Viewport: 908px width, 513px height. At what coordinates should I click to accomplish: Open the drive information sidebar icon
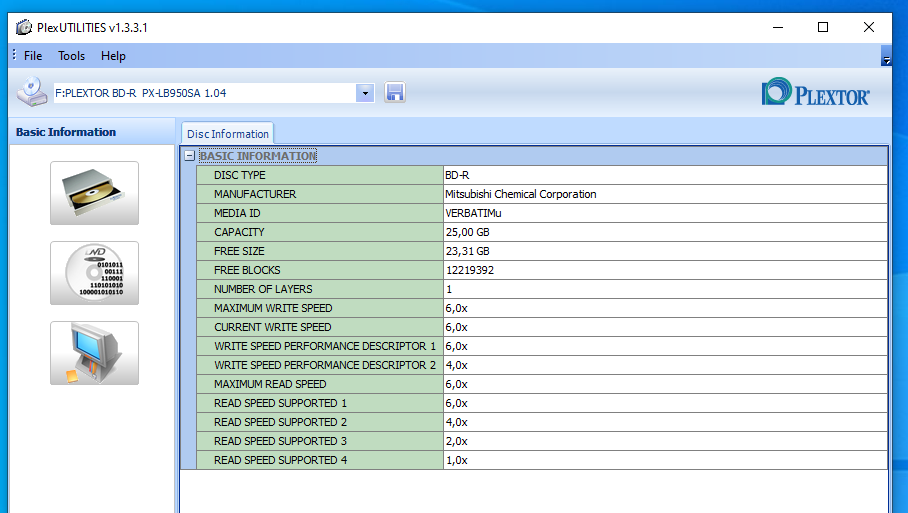click(94, 193)
